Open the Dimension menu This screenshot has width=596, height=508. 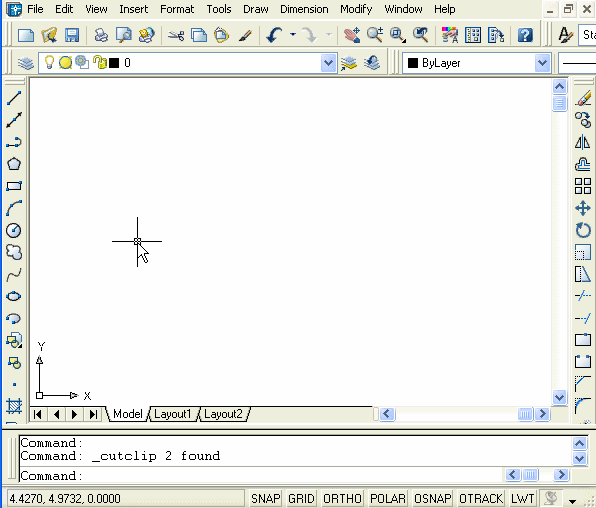(x=304, y=9)
